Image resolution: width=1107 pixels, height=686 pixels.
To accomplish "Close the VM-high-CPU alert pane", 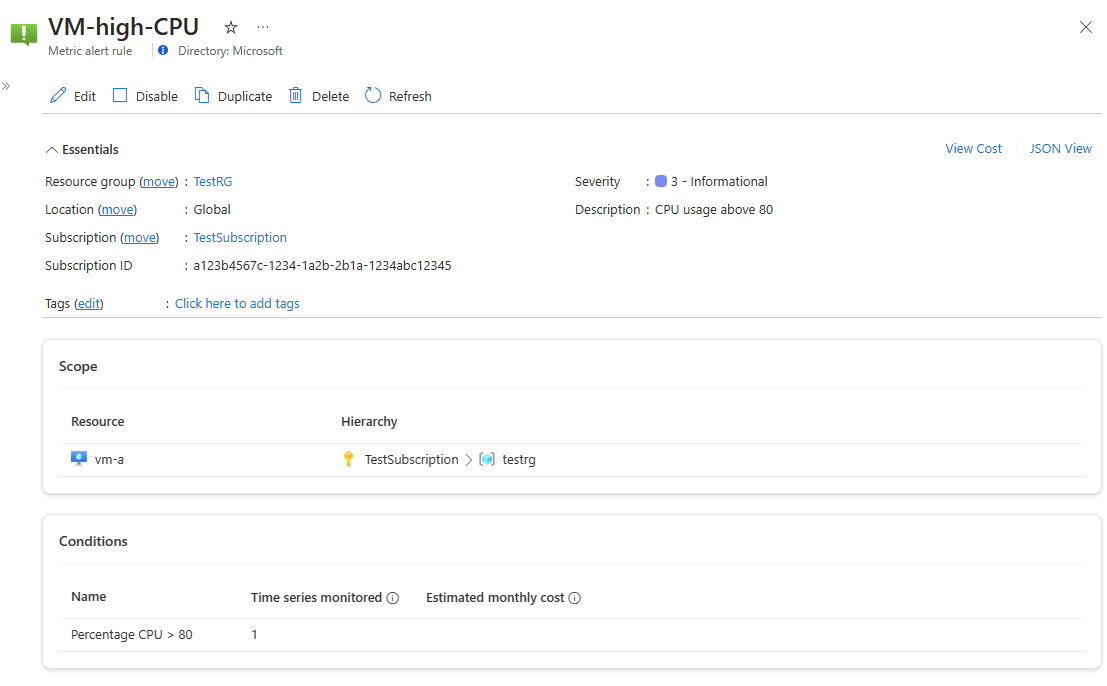I will point(1086,28).
